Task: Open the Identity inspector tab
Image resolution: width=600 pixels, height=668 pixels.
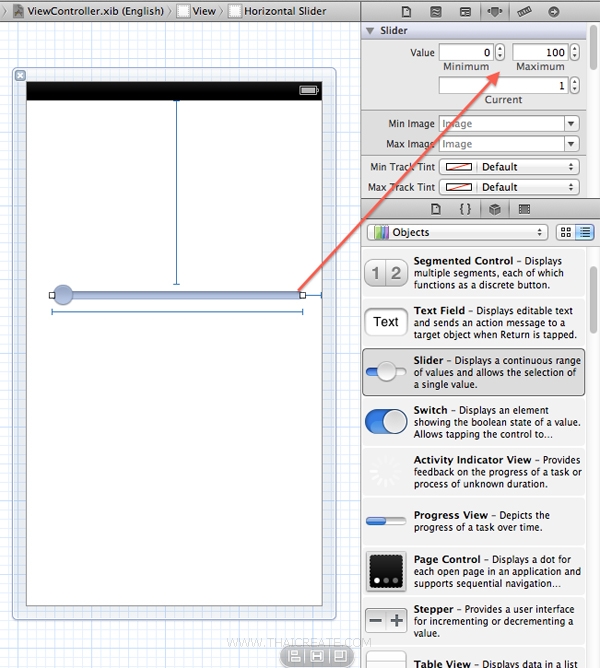Action: click(465, 12)
